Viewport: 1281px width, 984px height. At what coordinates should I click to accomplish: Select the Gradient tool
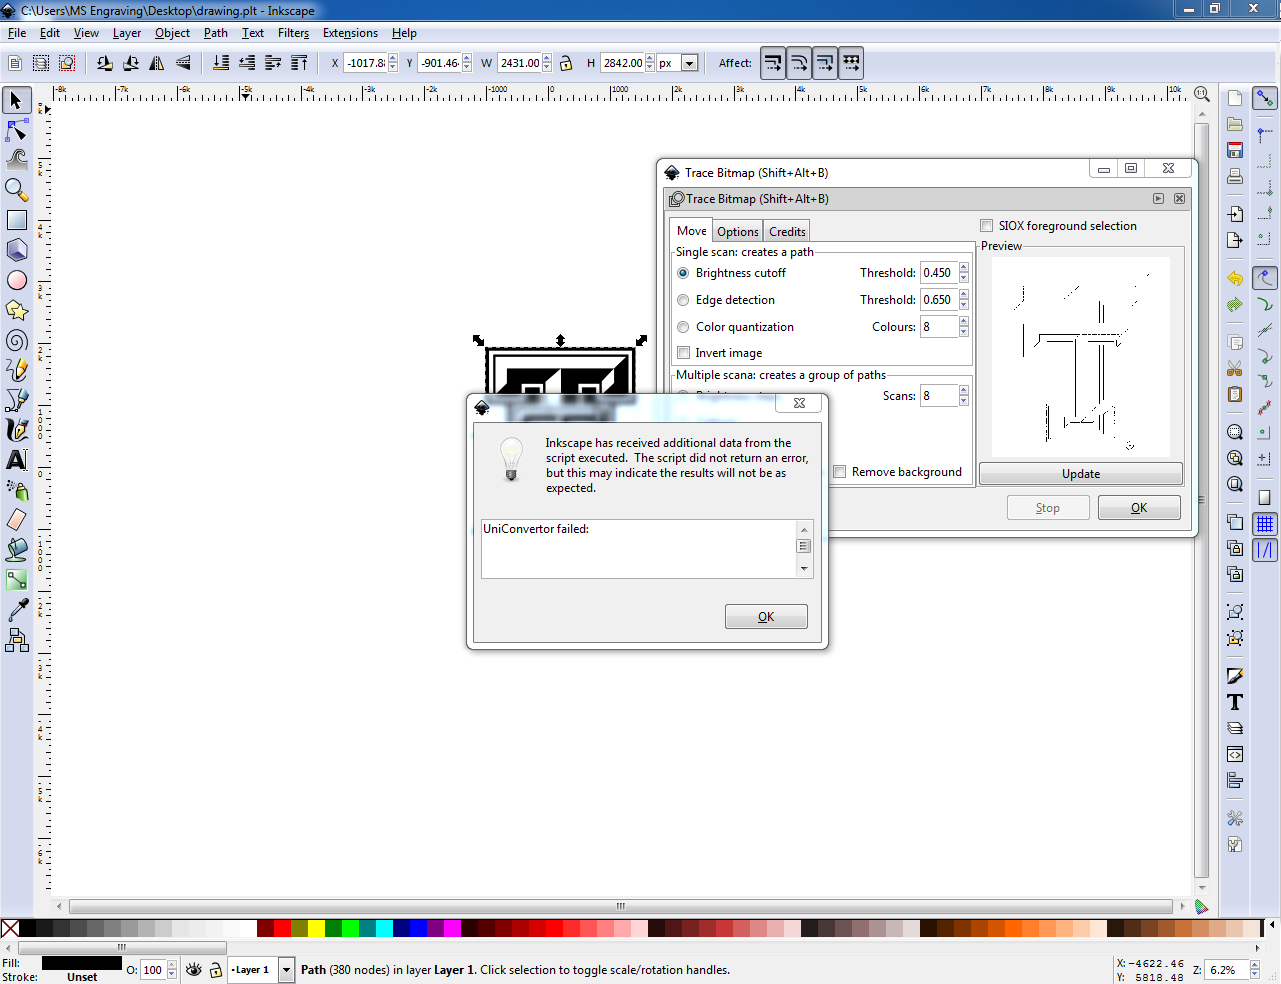coord(16,580)
